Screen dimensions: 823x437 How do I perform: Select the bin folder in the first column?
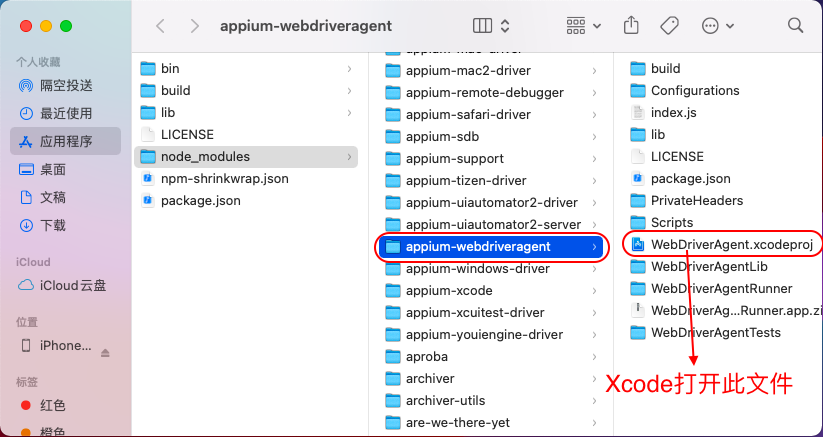pos(246,69)
